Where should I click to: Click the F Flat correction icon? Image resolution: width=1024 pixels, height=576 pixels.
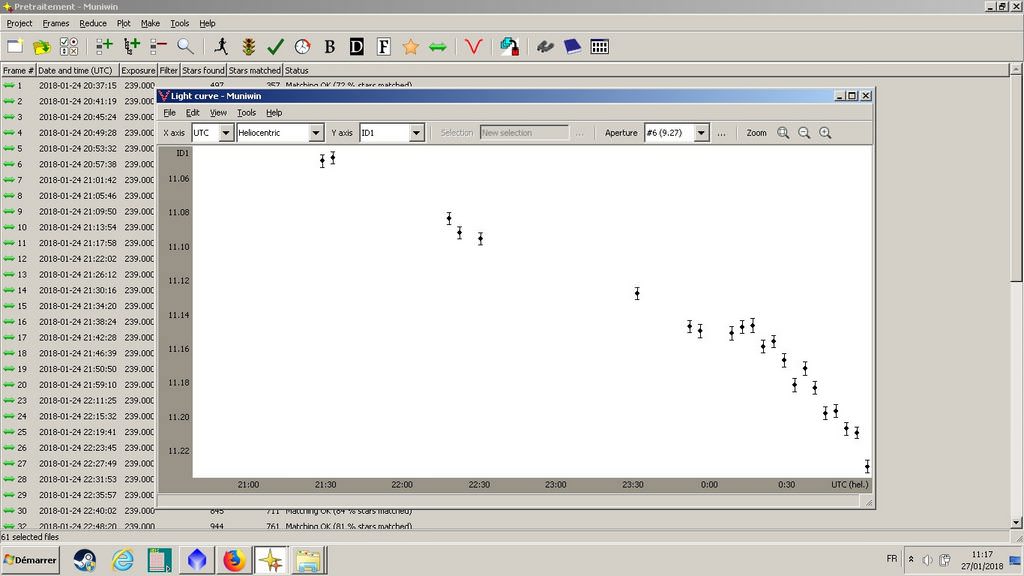tap(383, 46)
